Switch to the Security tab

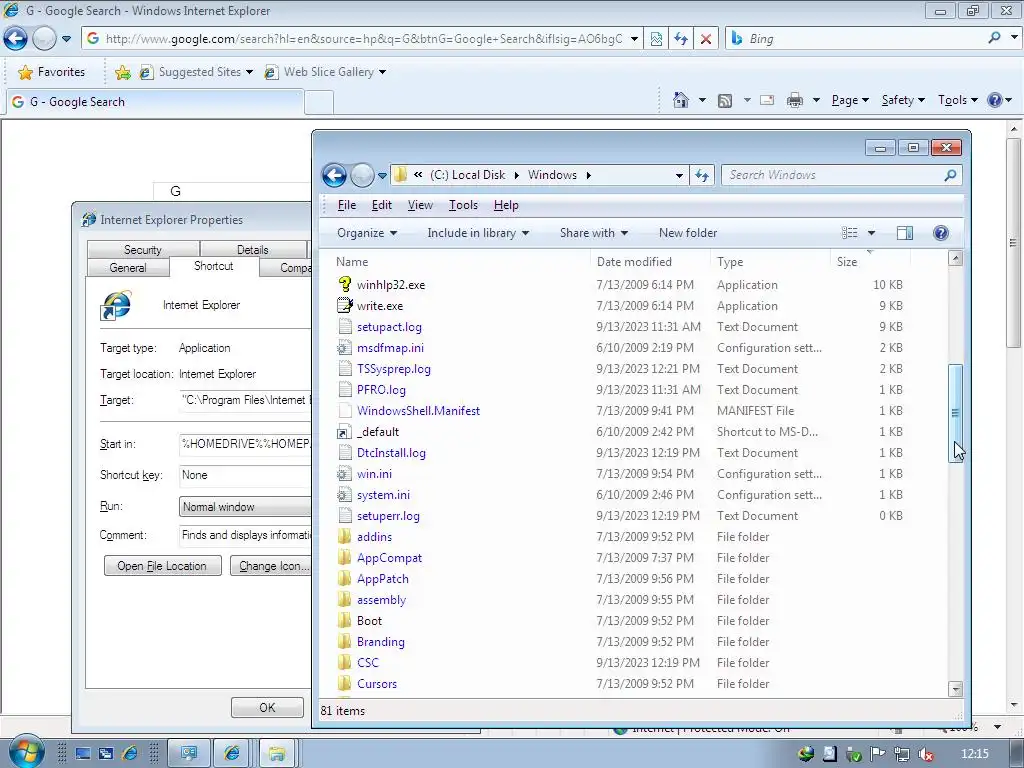point(142,249)
